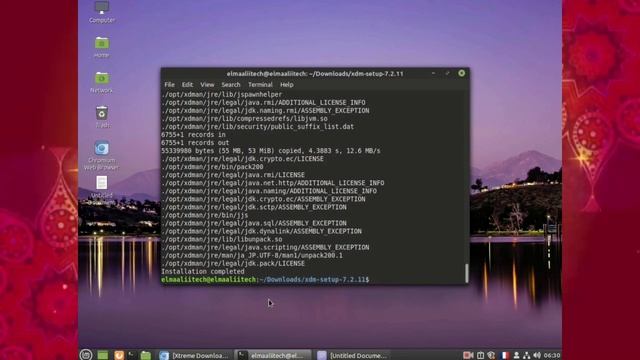Image resolution: width=640 pixels, height=360 pixels.
Task: Click the 06:30 panel clock
Action: tap(551, 356)
